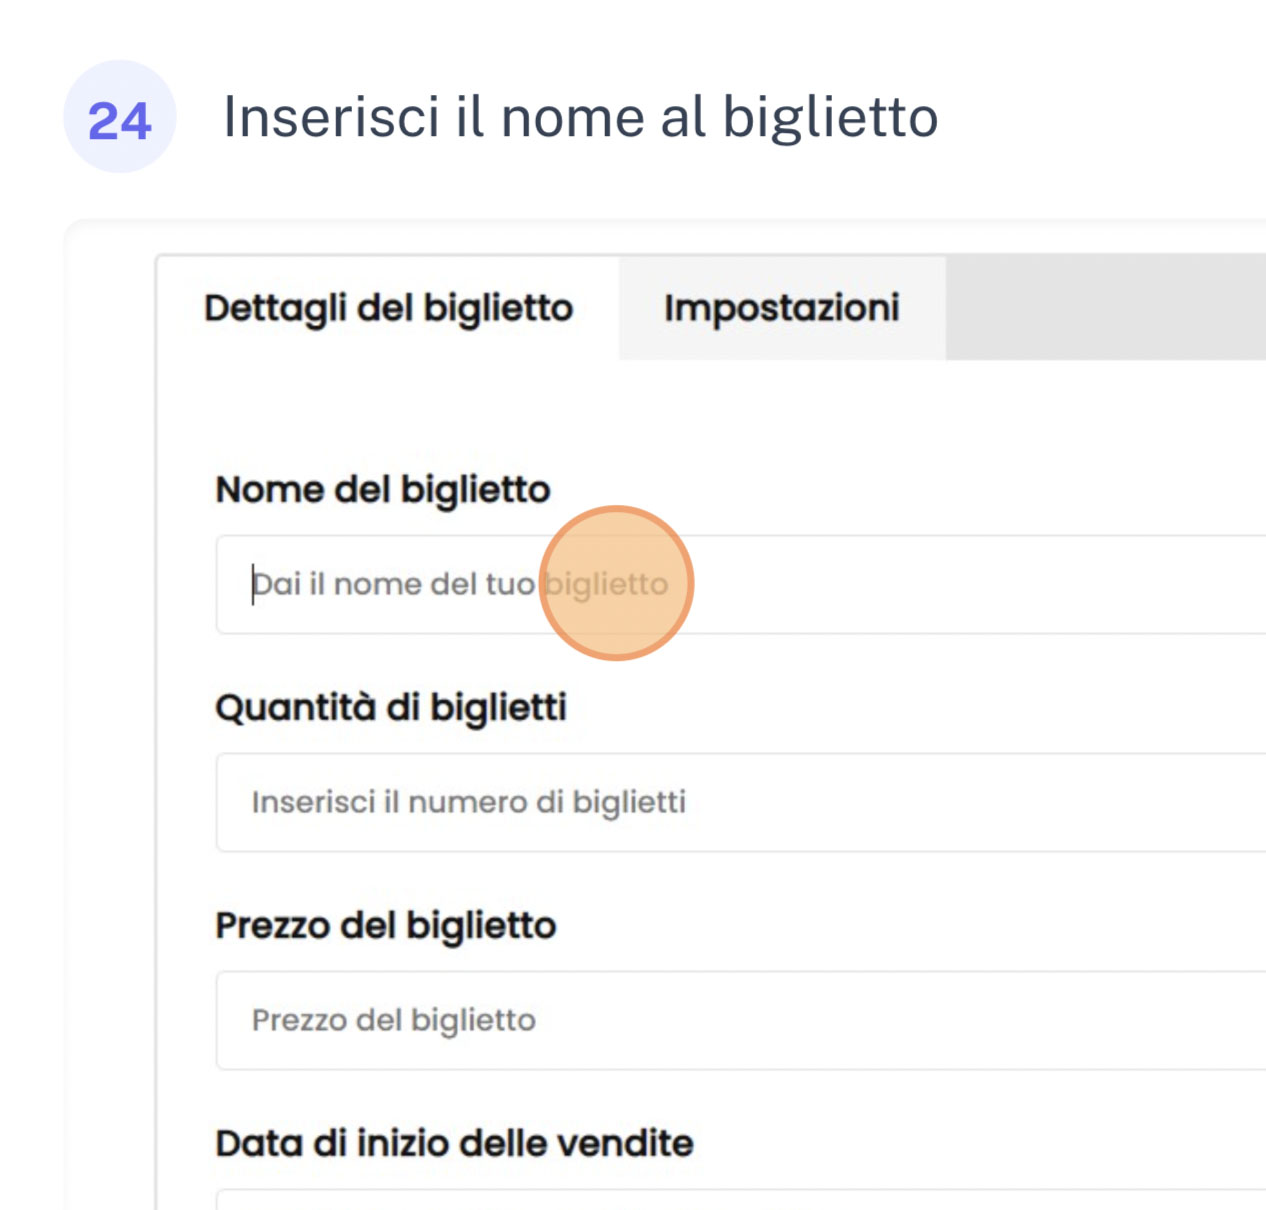The width and height of the screenshot is (1266, 1210).
Task: Click the word 'biglietto' inside the orange circle
Action: pyautogui.click(x=607, y=584)
